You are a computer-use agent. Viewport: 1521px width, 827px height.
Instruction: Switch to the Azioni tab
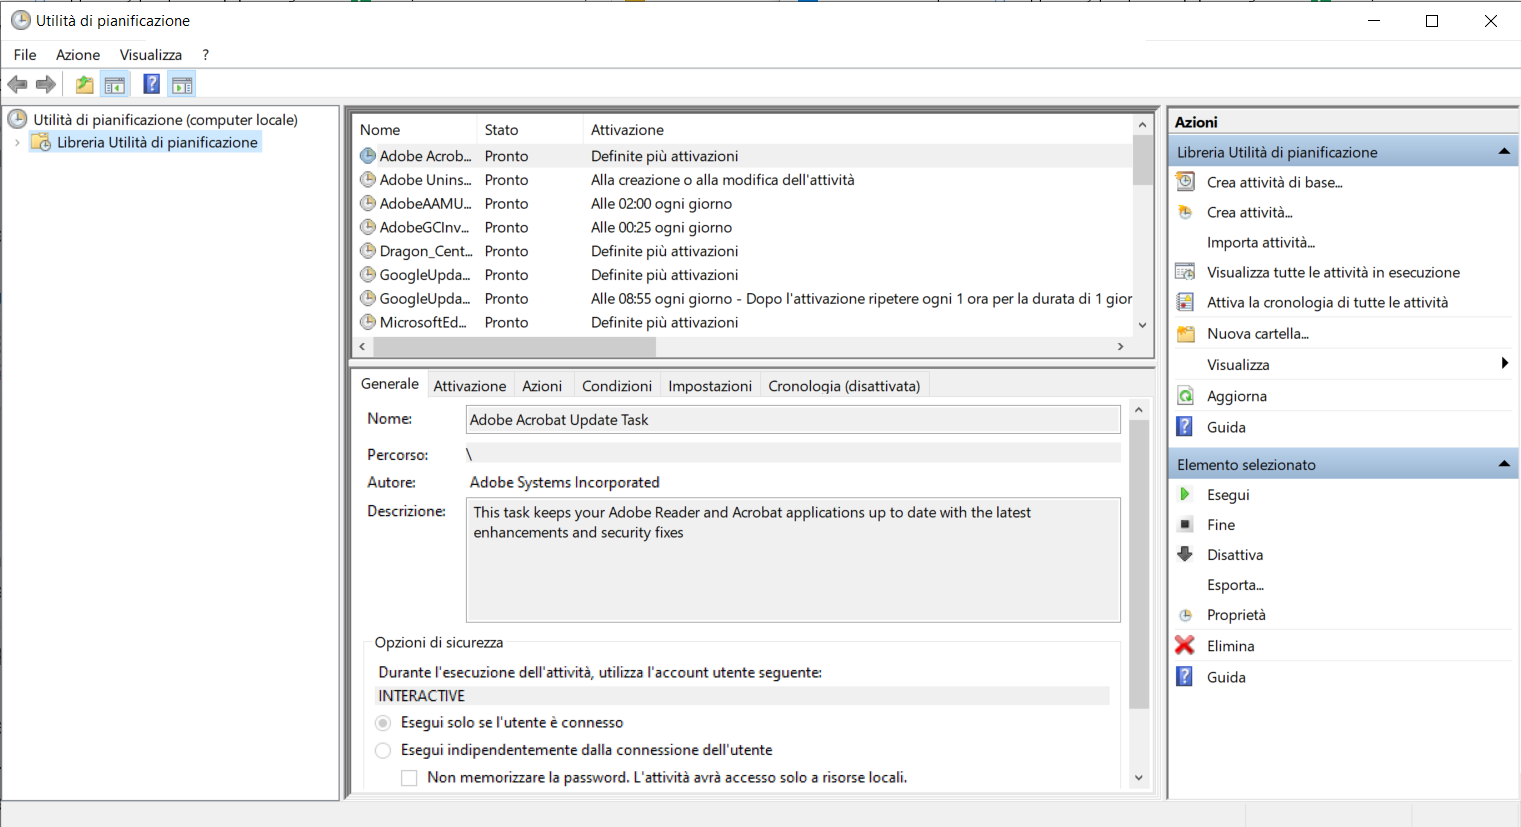[x=542, y=386]
